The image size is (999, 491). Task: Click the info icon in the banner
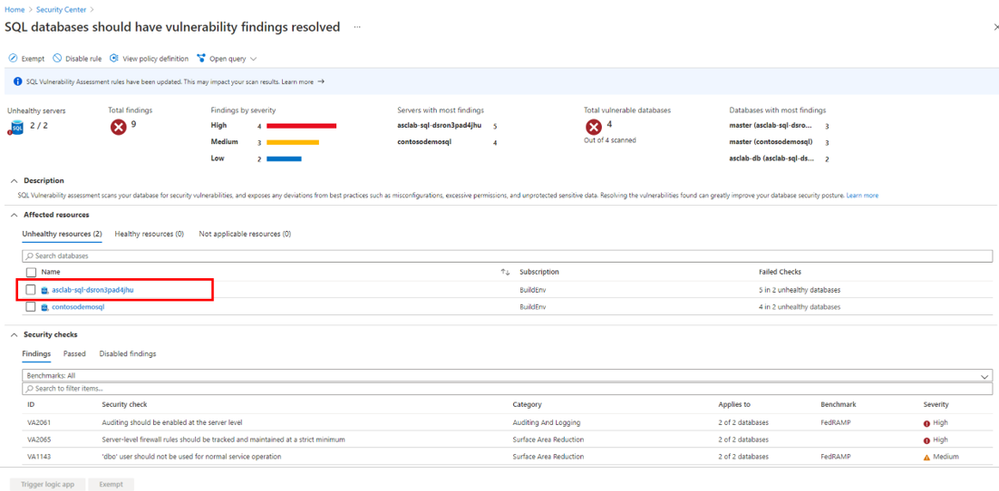17,82
